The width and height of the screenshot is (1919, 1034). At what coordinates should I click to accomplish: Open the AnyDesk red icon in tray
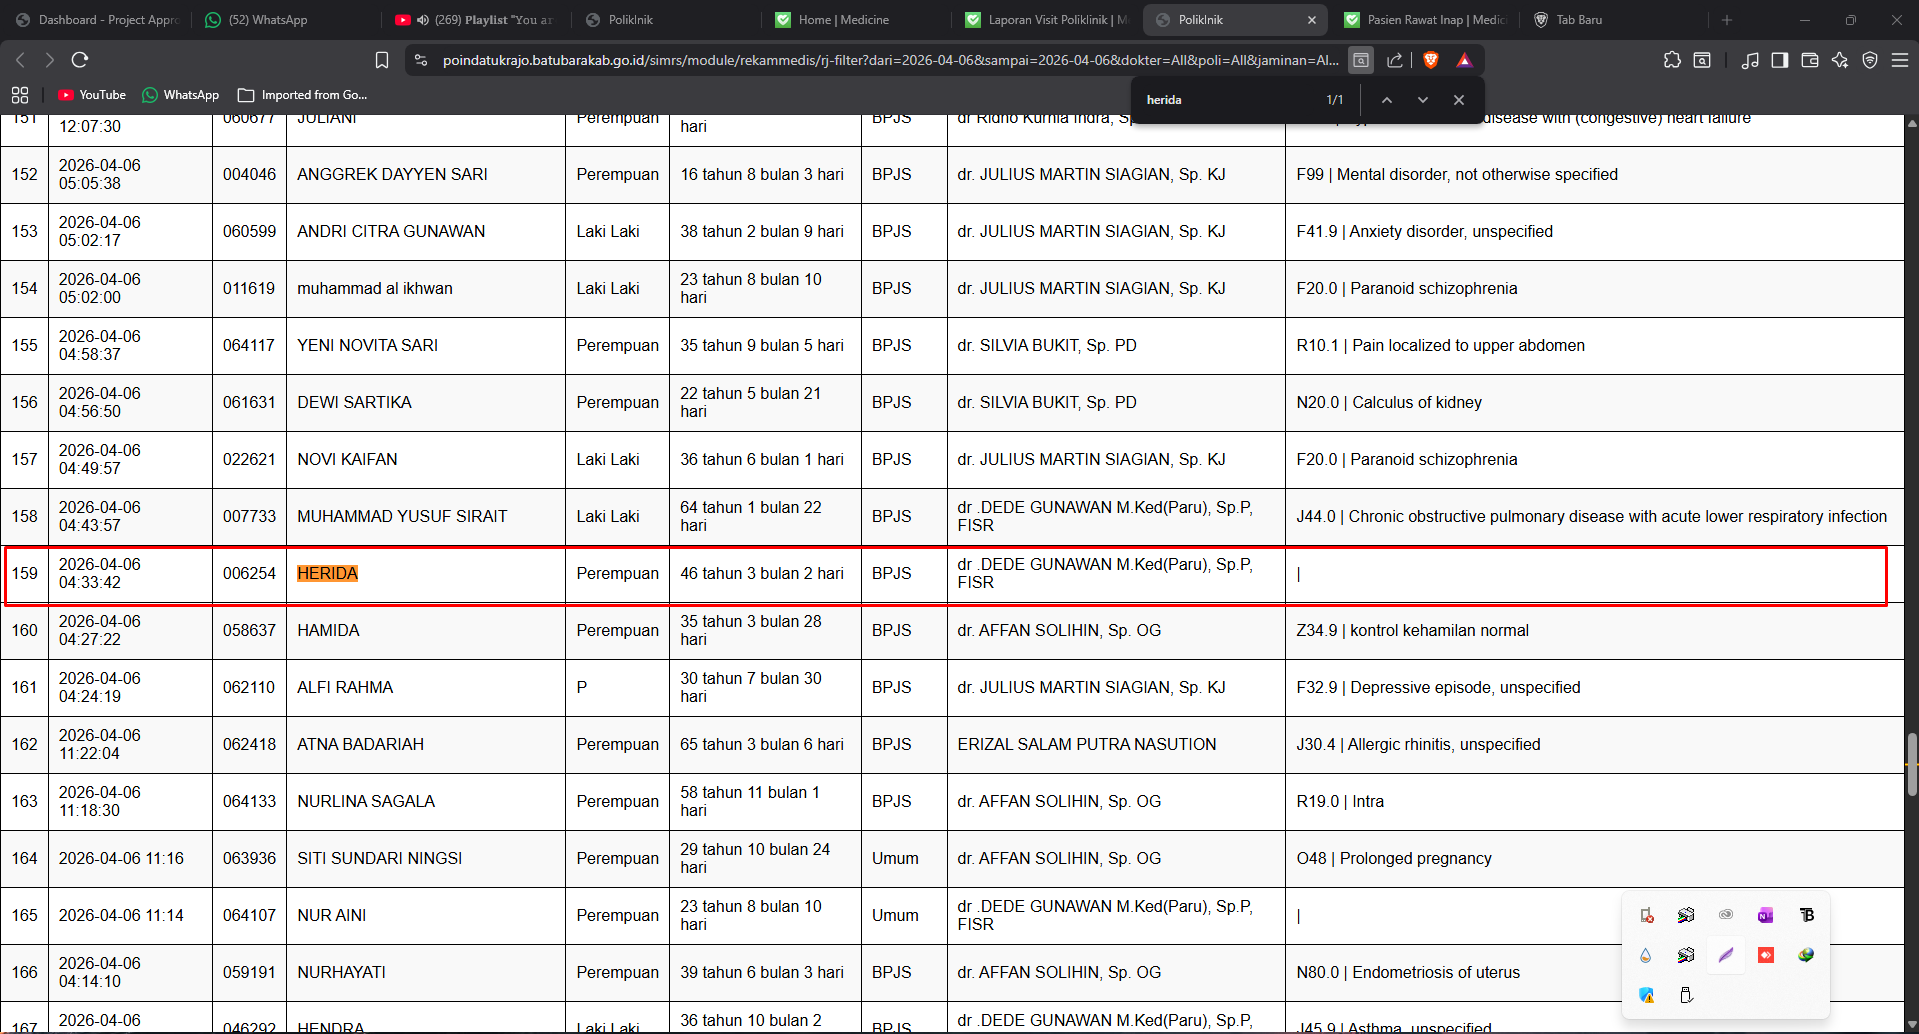[1766, 955]
